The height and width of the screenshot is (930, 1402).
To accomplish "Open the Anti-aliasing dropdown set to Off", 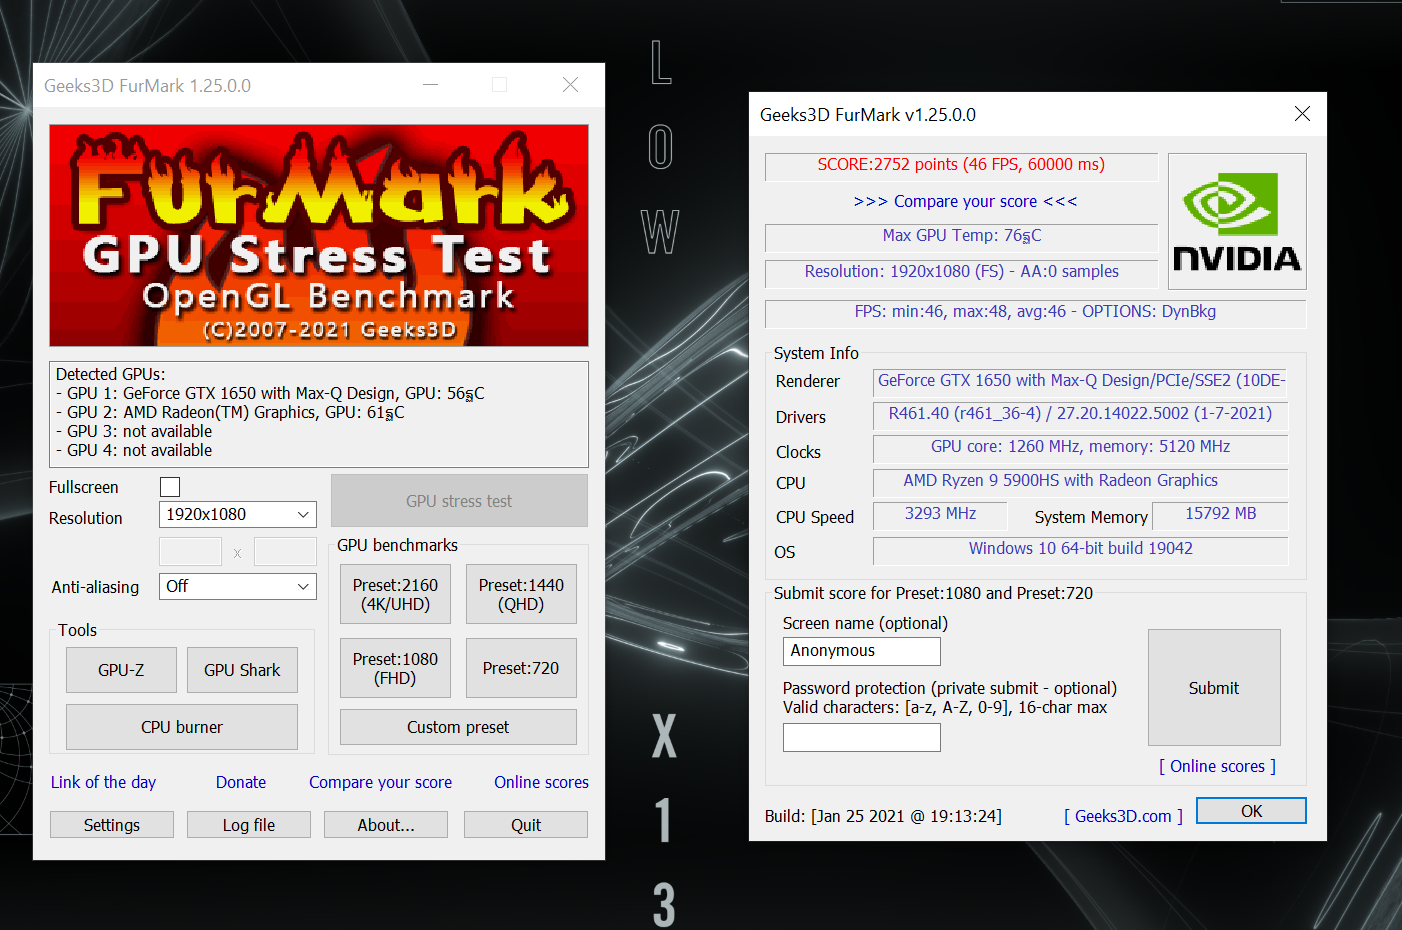I will [x=238, y=586].
